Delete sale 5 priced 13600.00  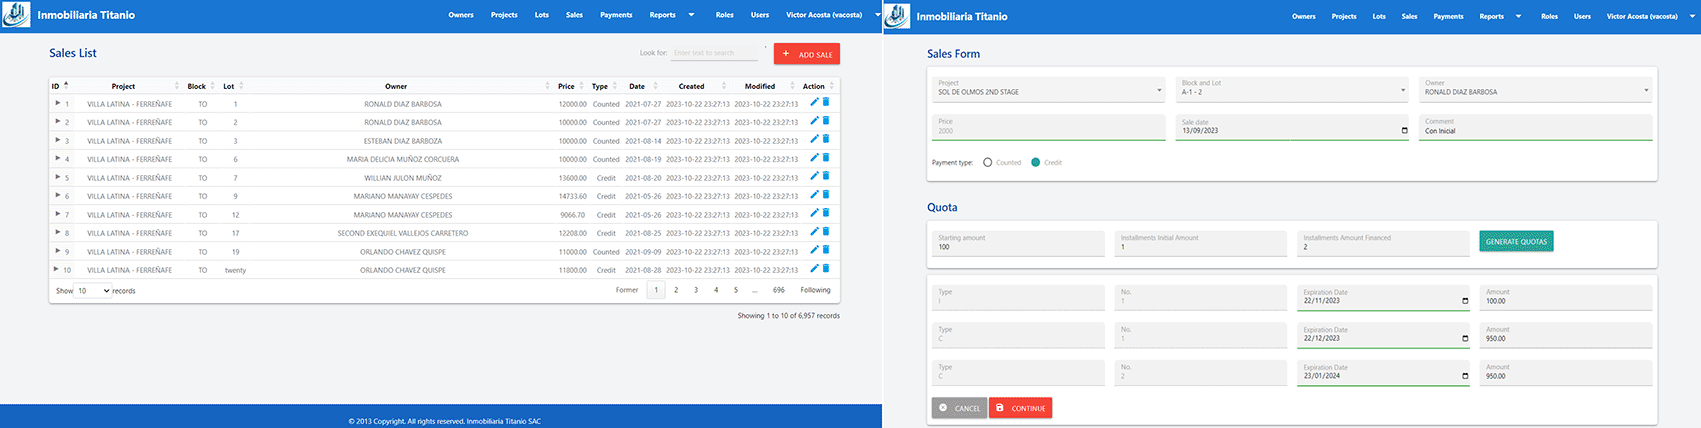(x=826, y=176)
